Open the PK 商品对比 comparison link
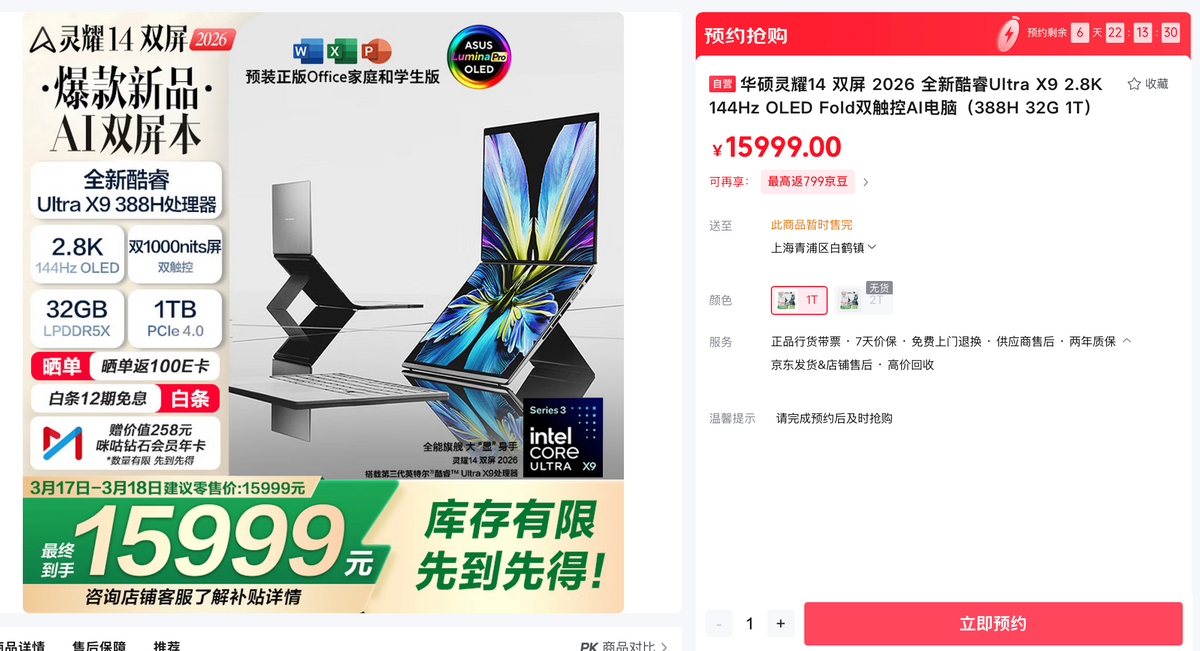The height and width of the screenshot is (651, 1200). point(624,647)
